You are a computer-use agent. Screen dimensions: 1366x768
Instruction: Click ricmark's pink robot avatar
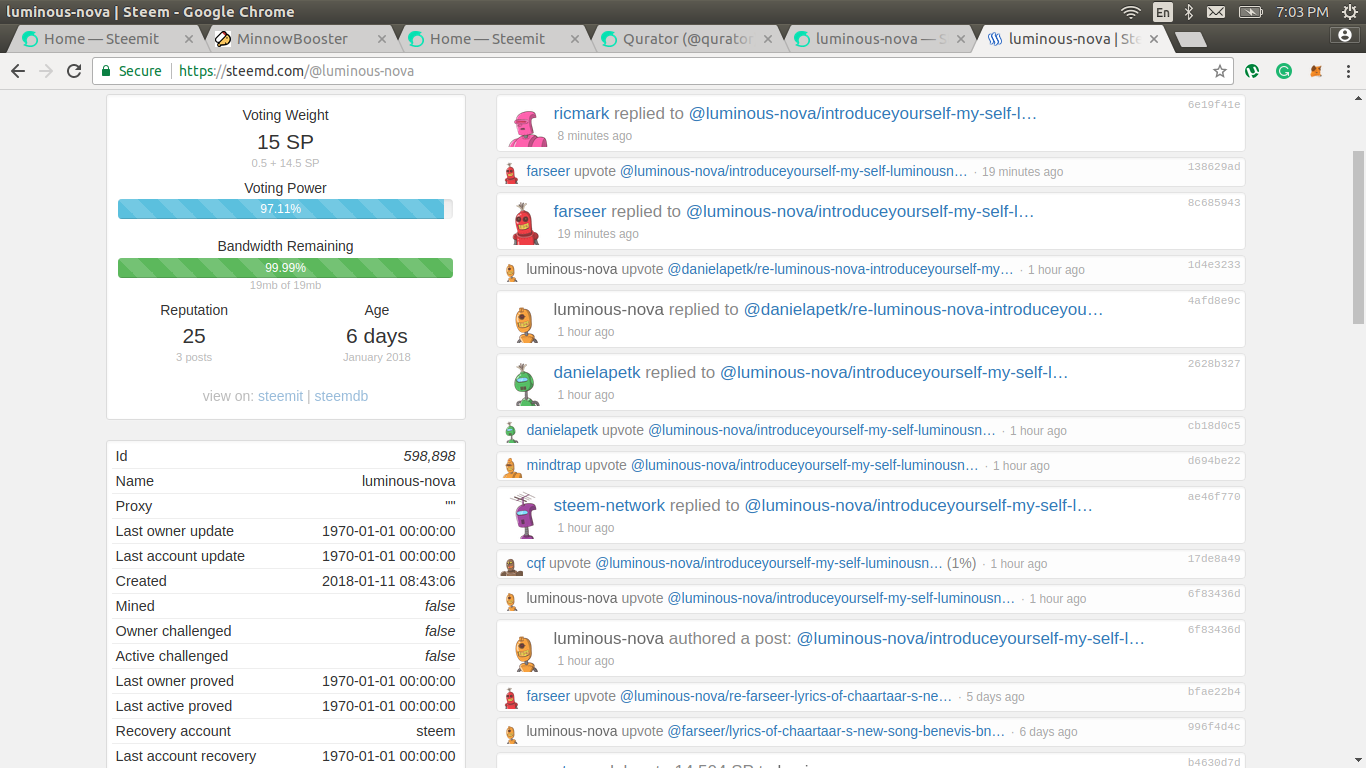coord(526,127)
